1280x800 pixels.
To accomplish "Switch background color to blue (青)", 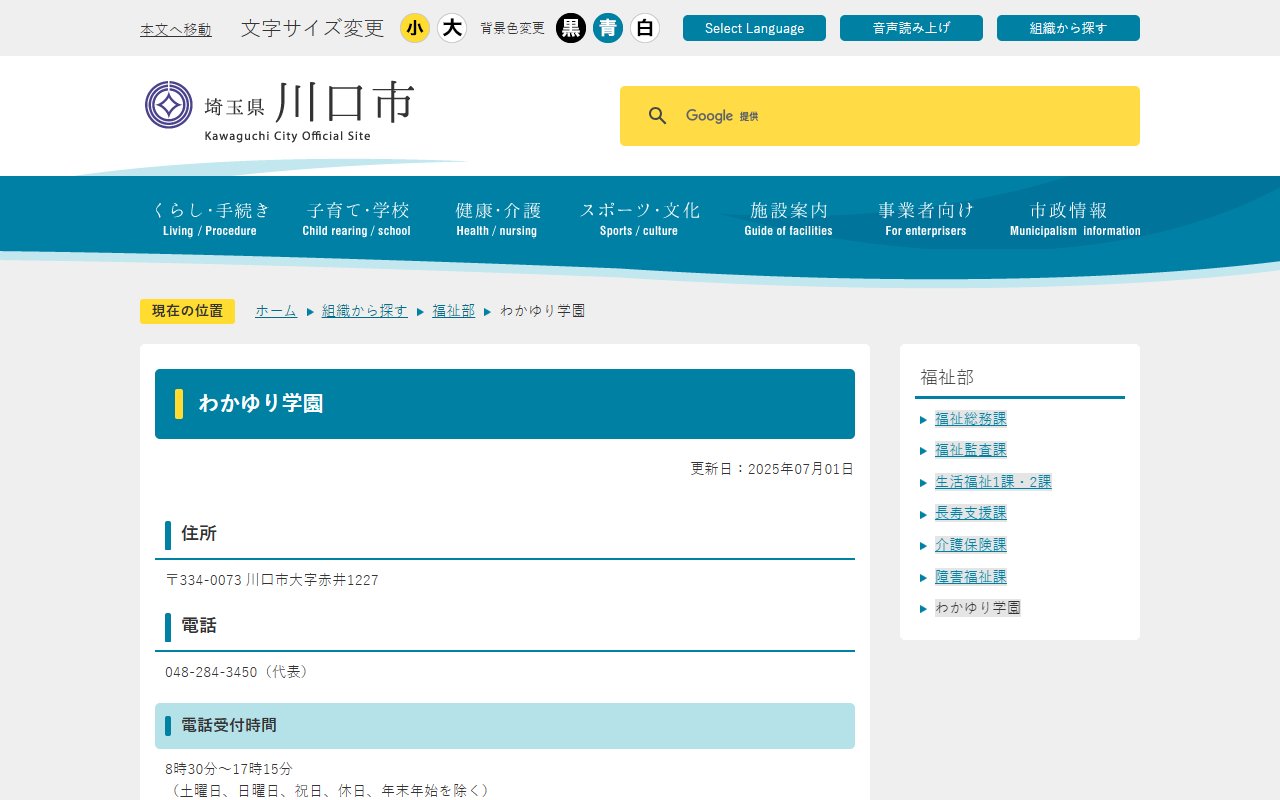I will (x=608, y=28).
